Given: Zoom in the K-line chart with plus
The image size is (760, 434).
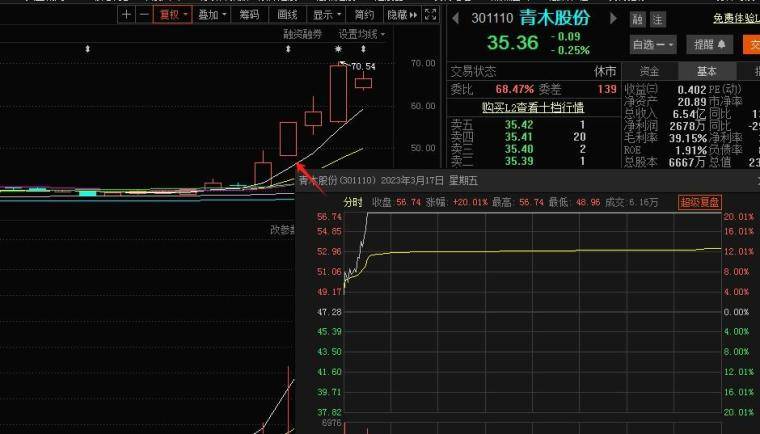Looking at the screenshot, I should pos(127,15).
